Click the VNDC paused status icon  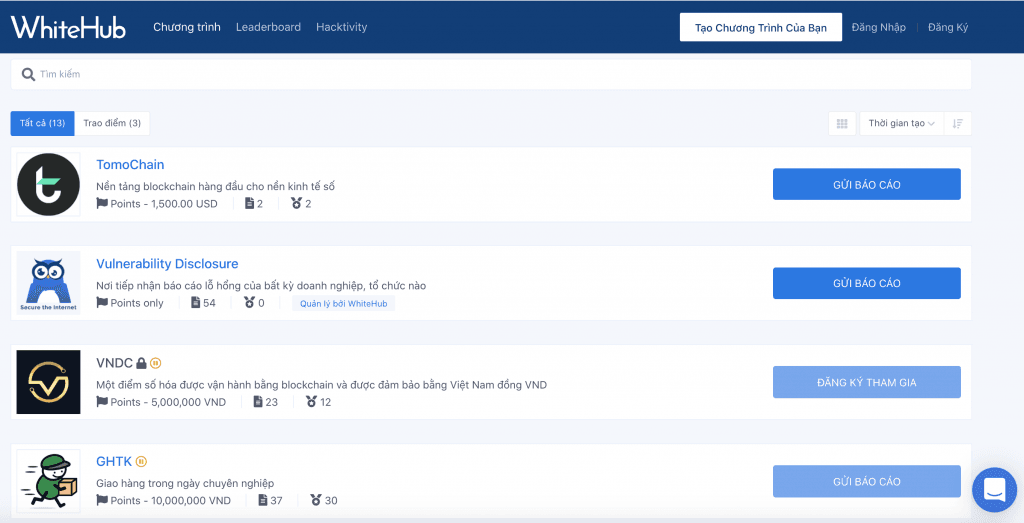[x=155, y=363]
